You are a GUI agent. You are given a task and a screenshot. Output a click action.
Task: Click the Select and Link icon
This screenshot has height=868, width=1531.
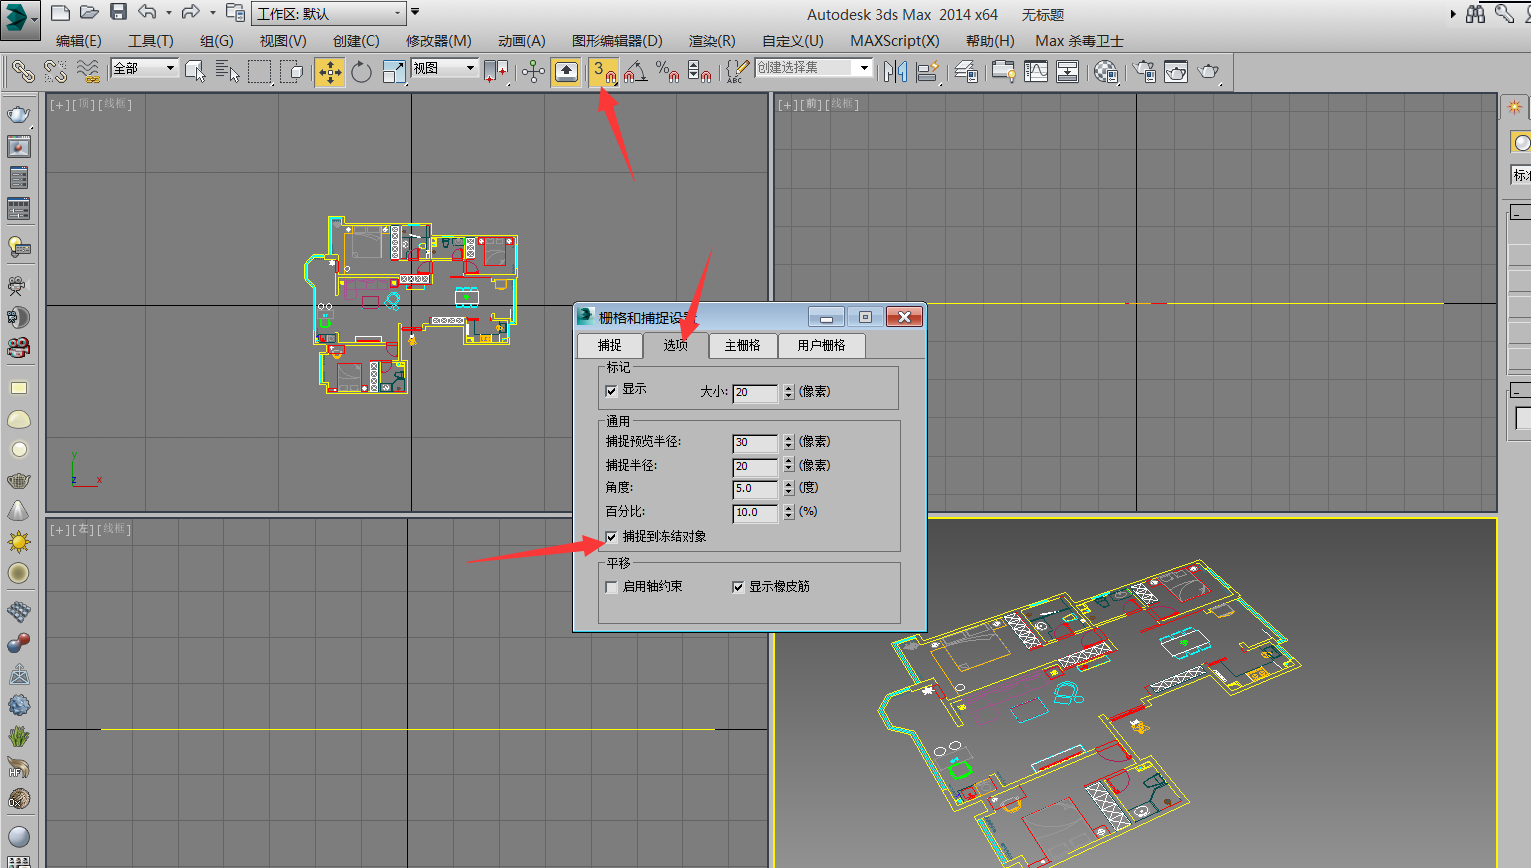(x=22, y=71)
